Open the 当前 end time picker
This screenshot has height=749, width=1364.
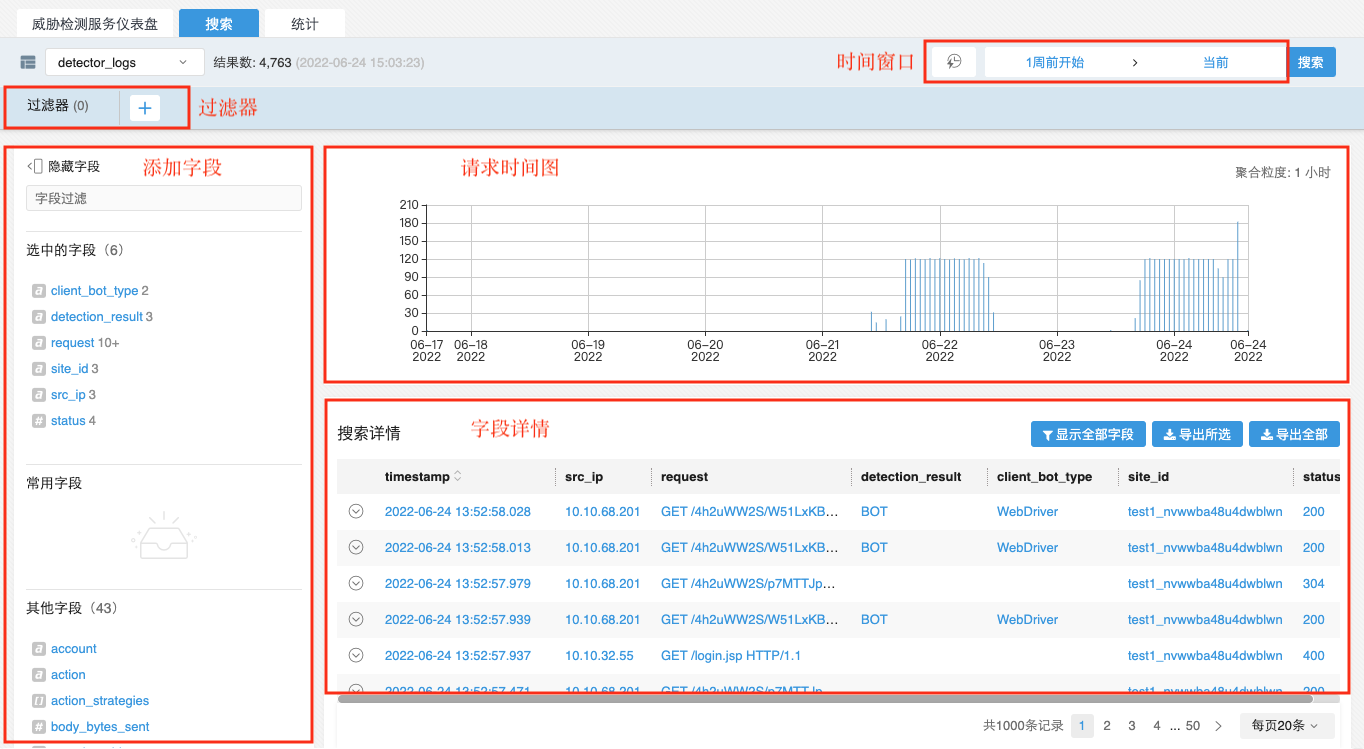coord(1215,62)
